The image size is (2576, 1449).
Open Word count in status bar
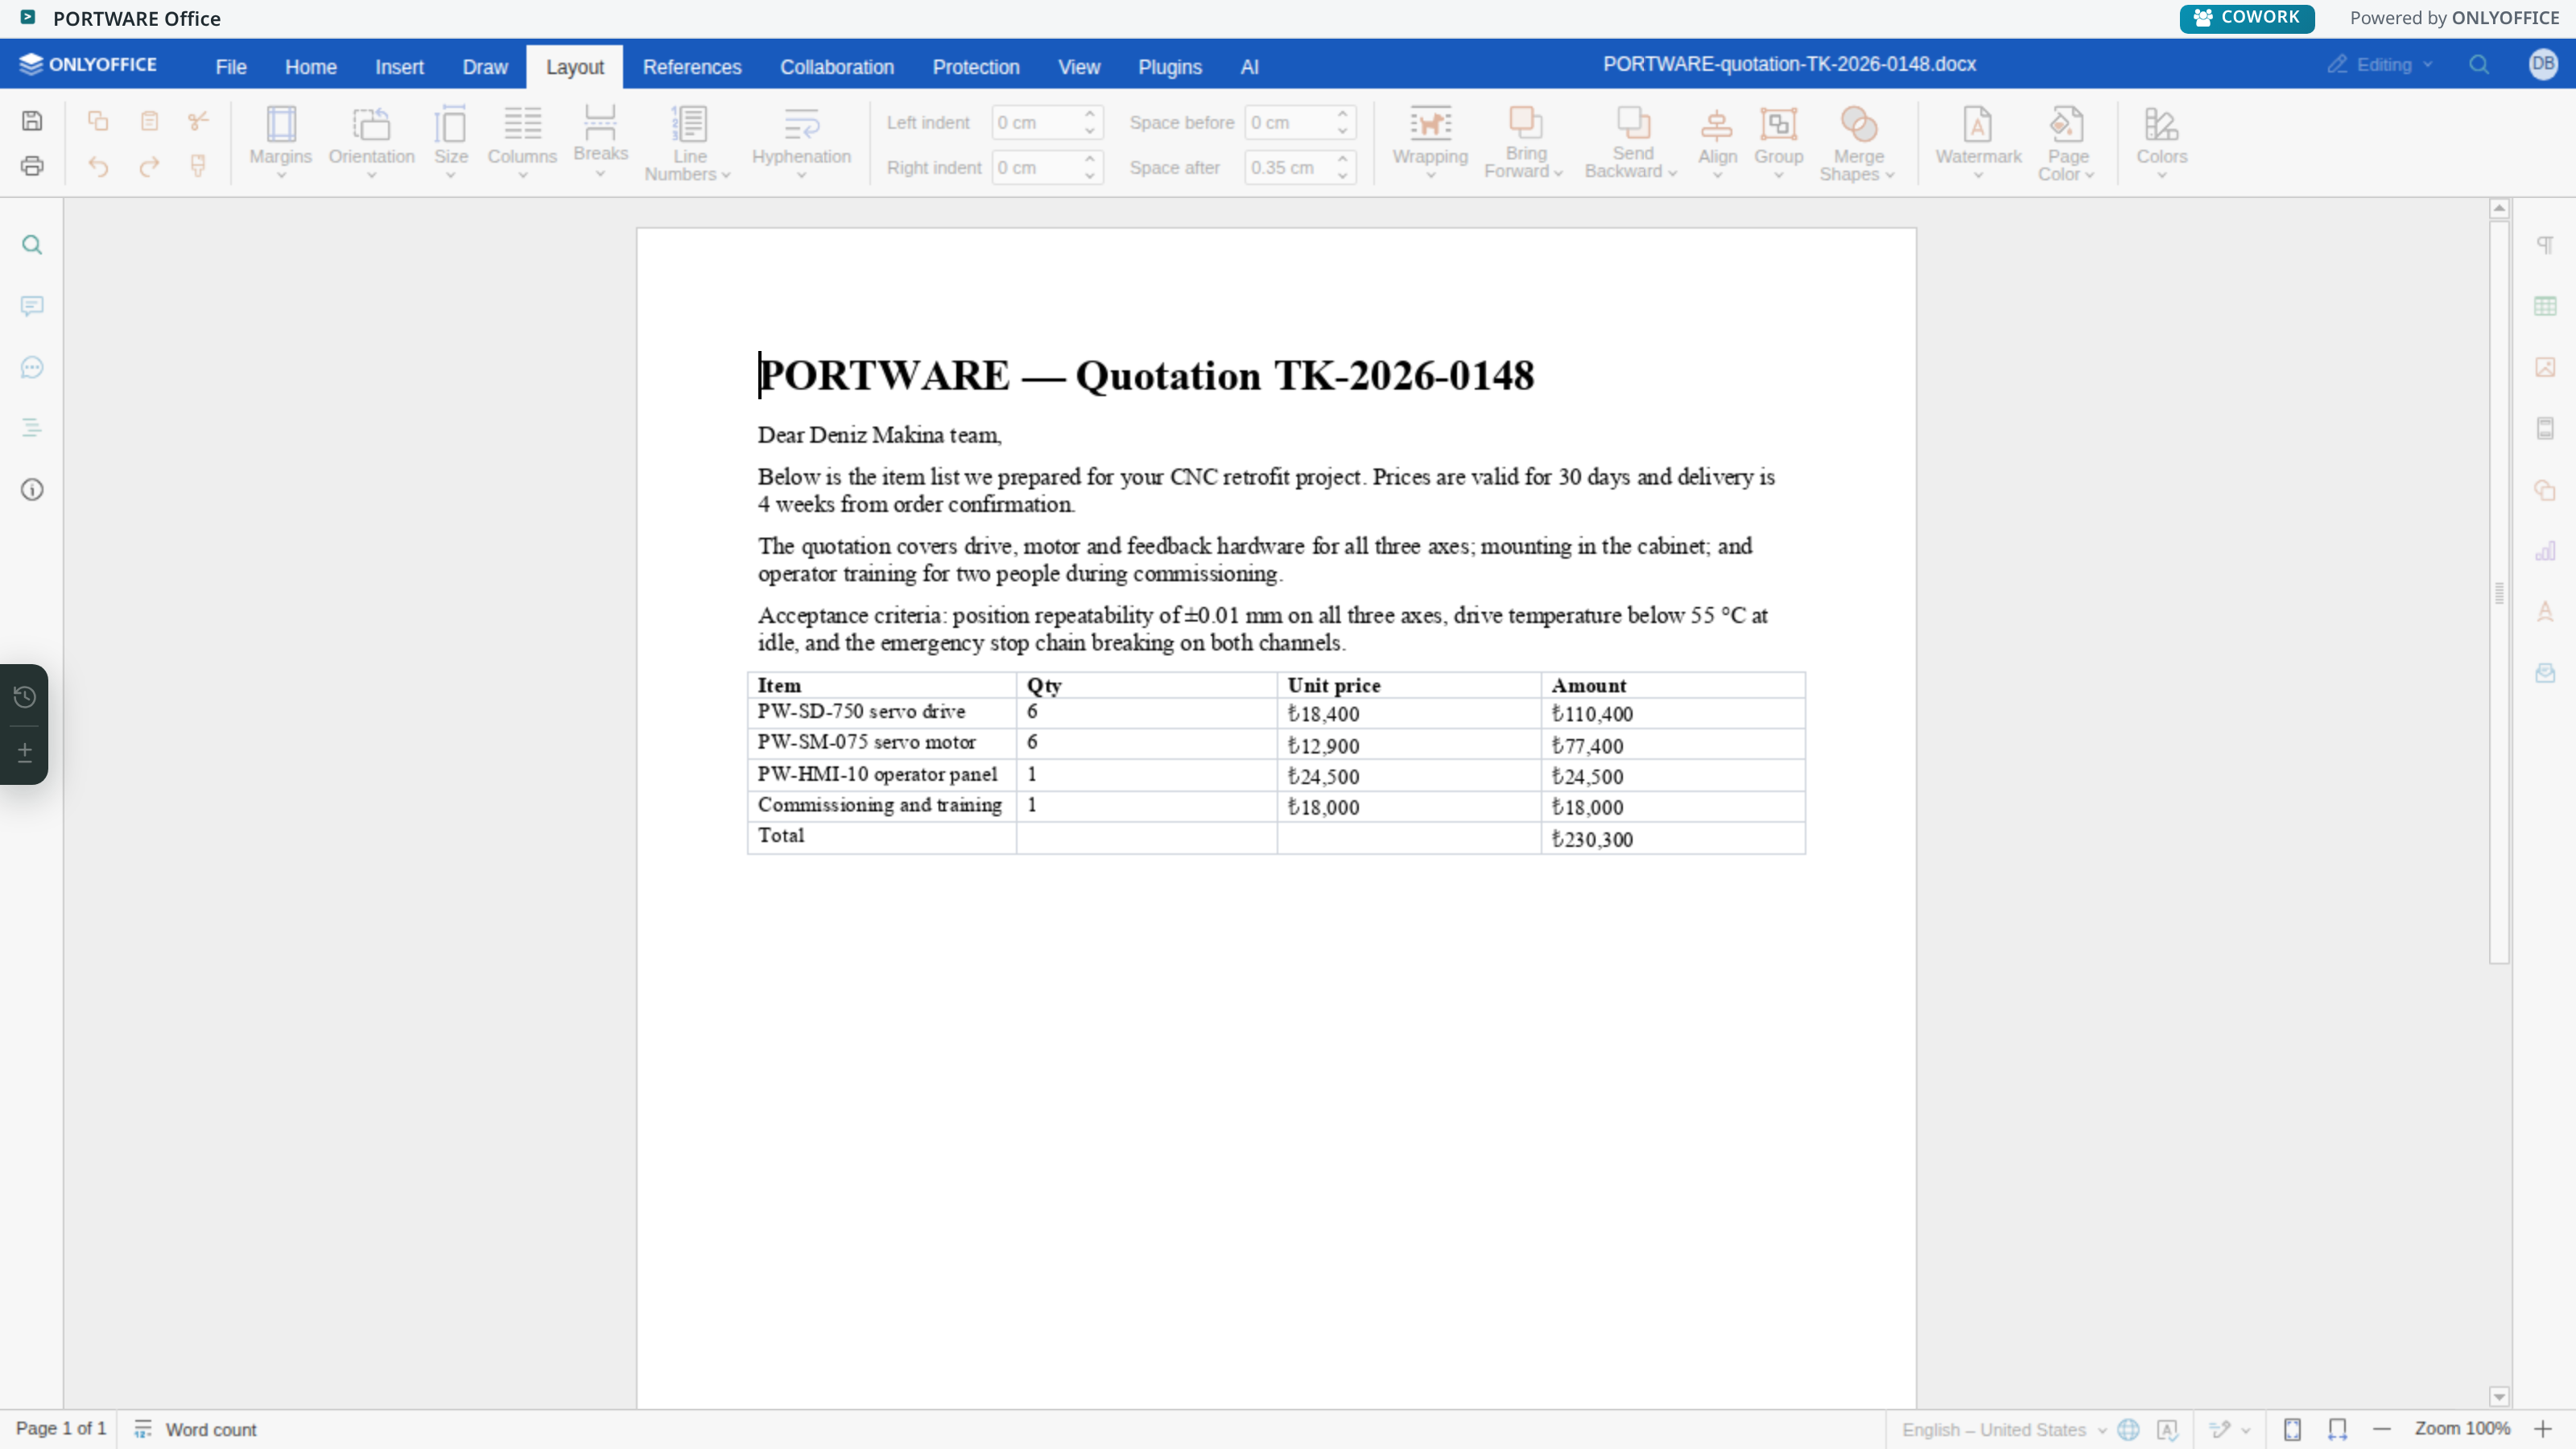coord(196,1429)
